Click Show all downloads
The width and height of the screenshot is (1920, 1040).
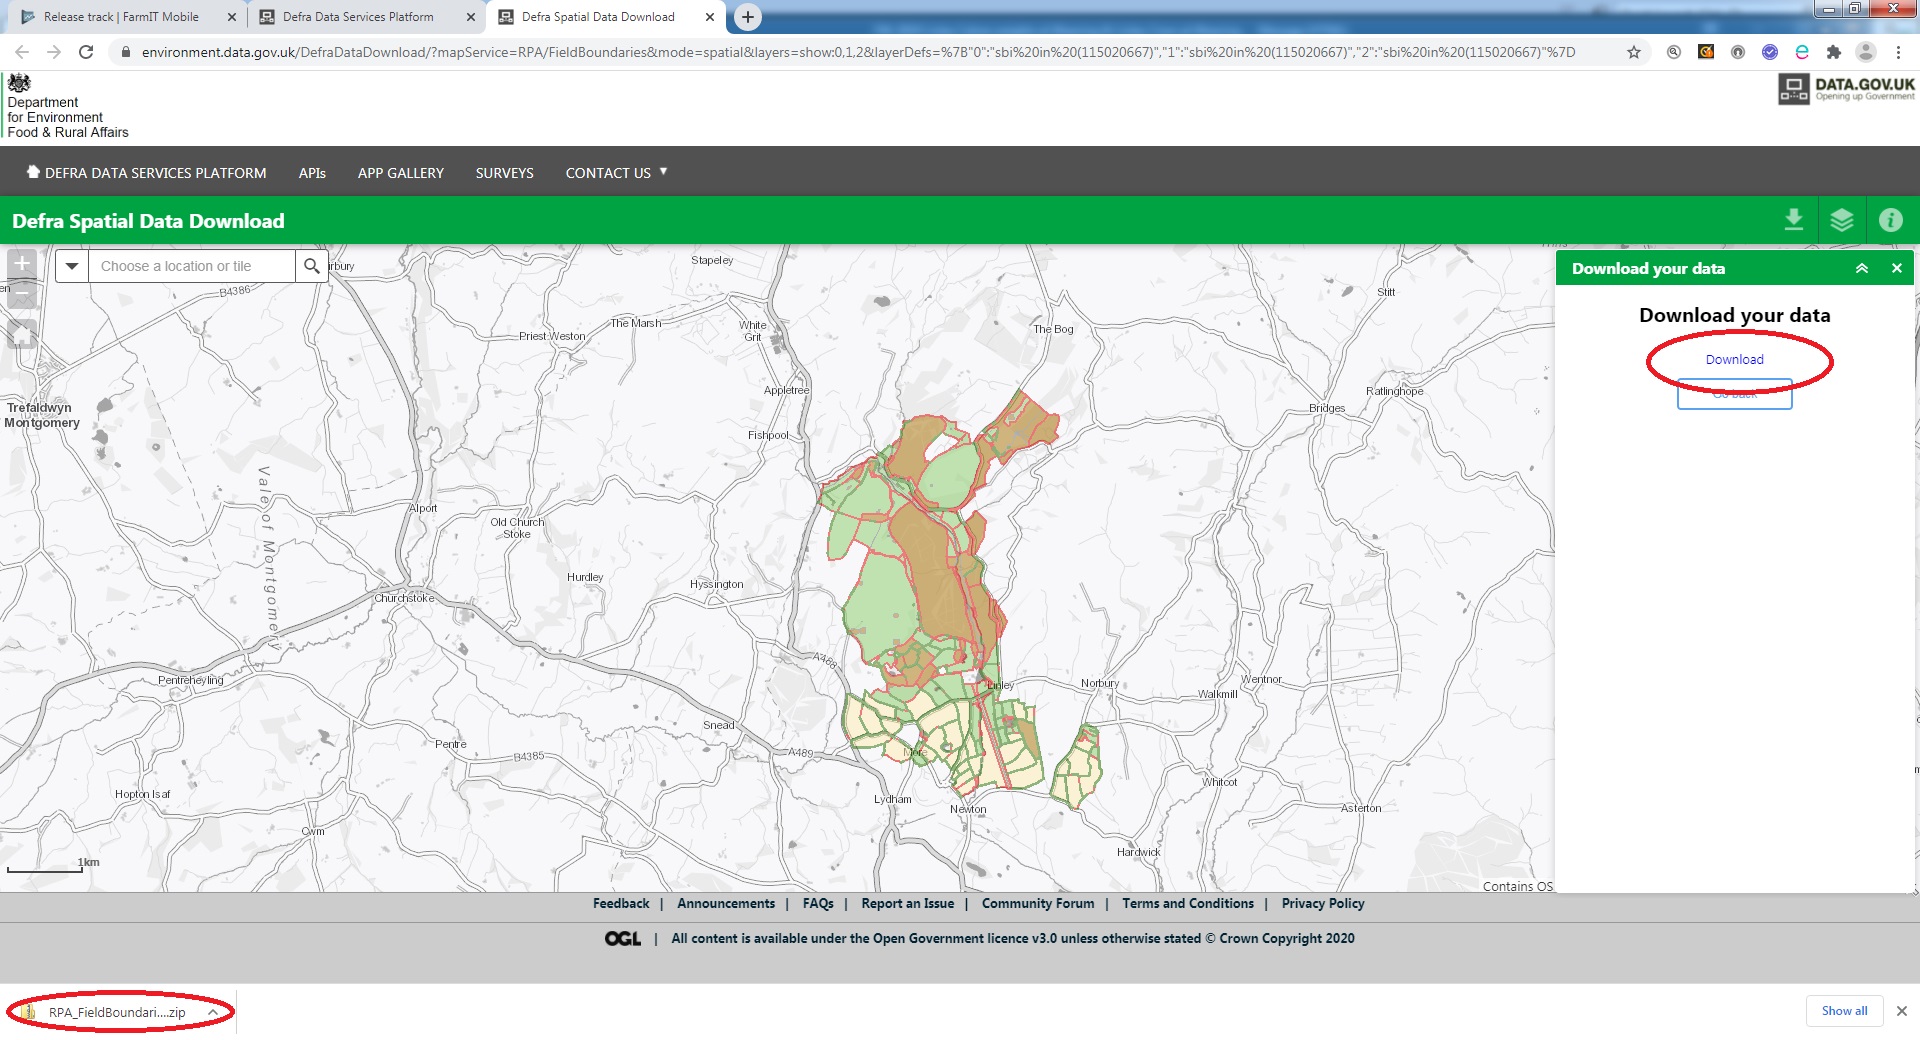[1844, 1011]
